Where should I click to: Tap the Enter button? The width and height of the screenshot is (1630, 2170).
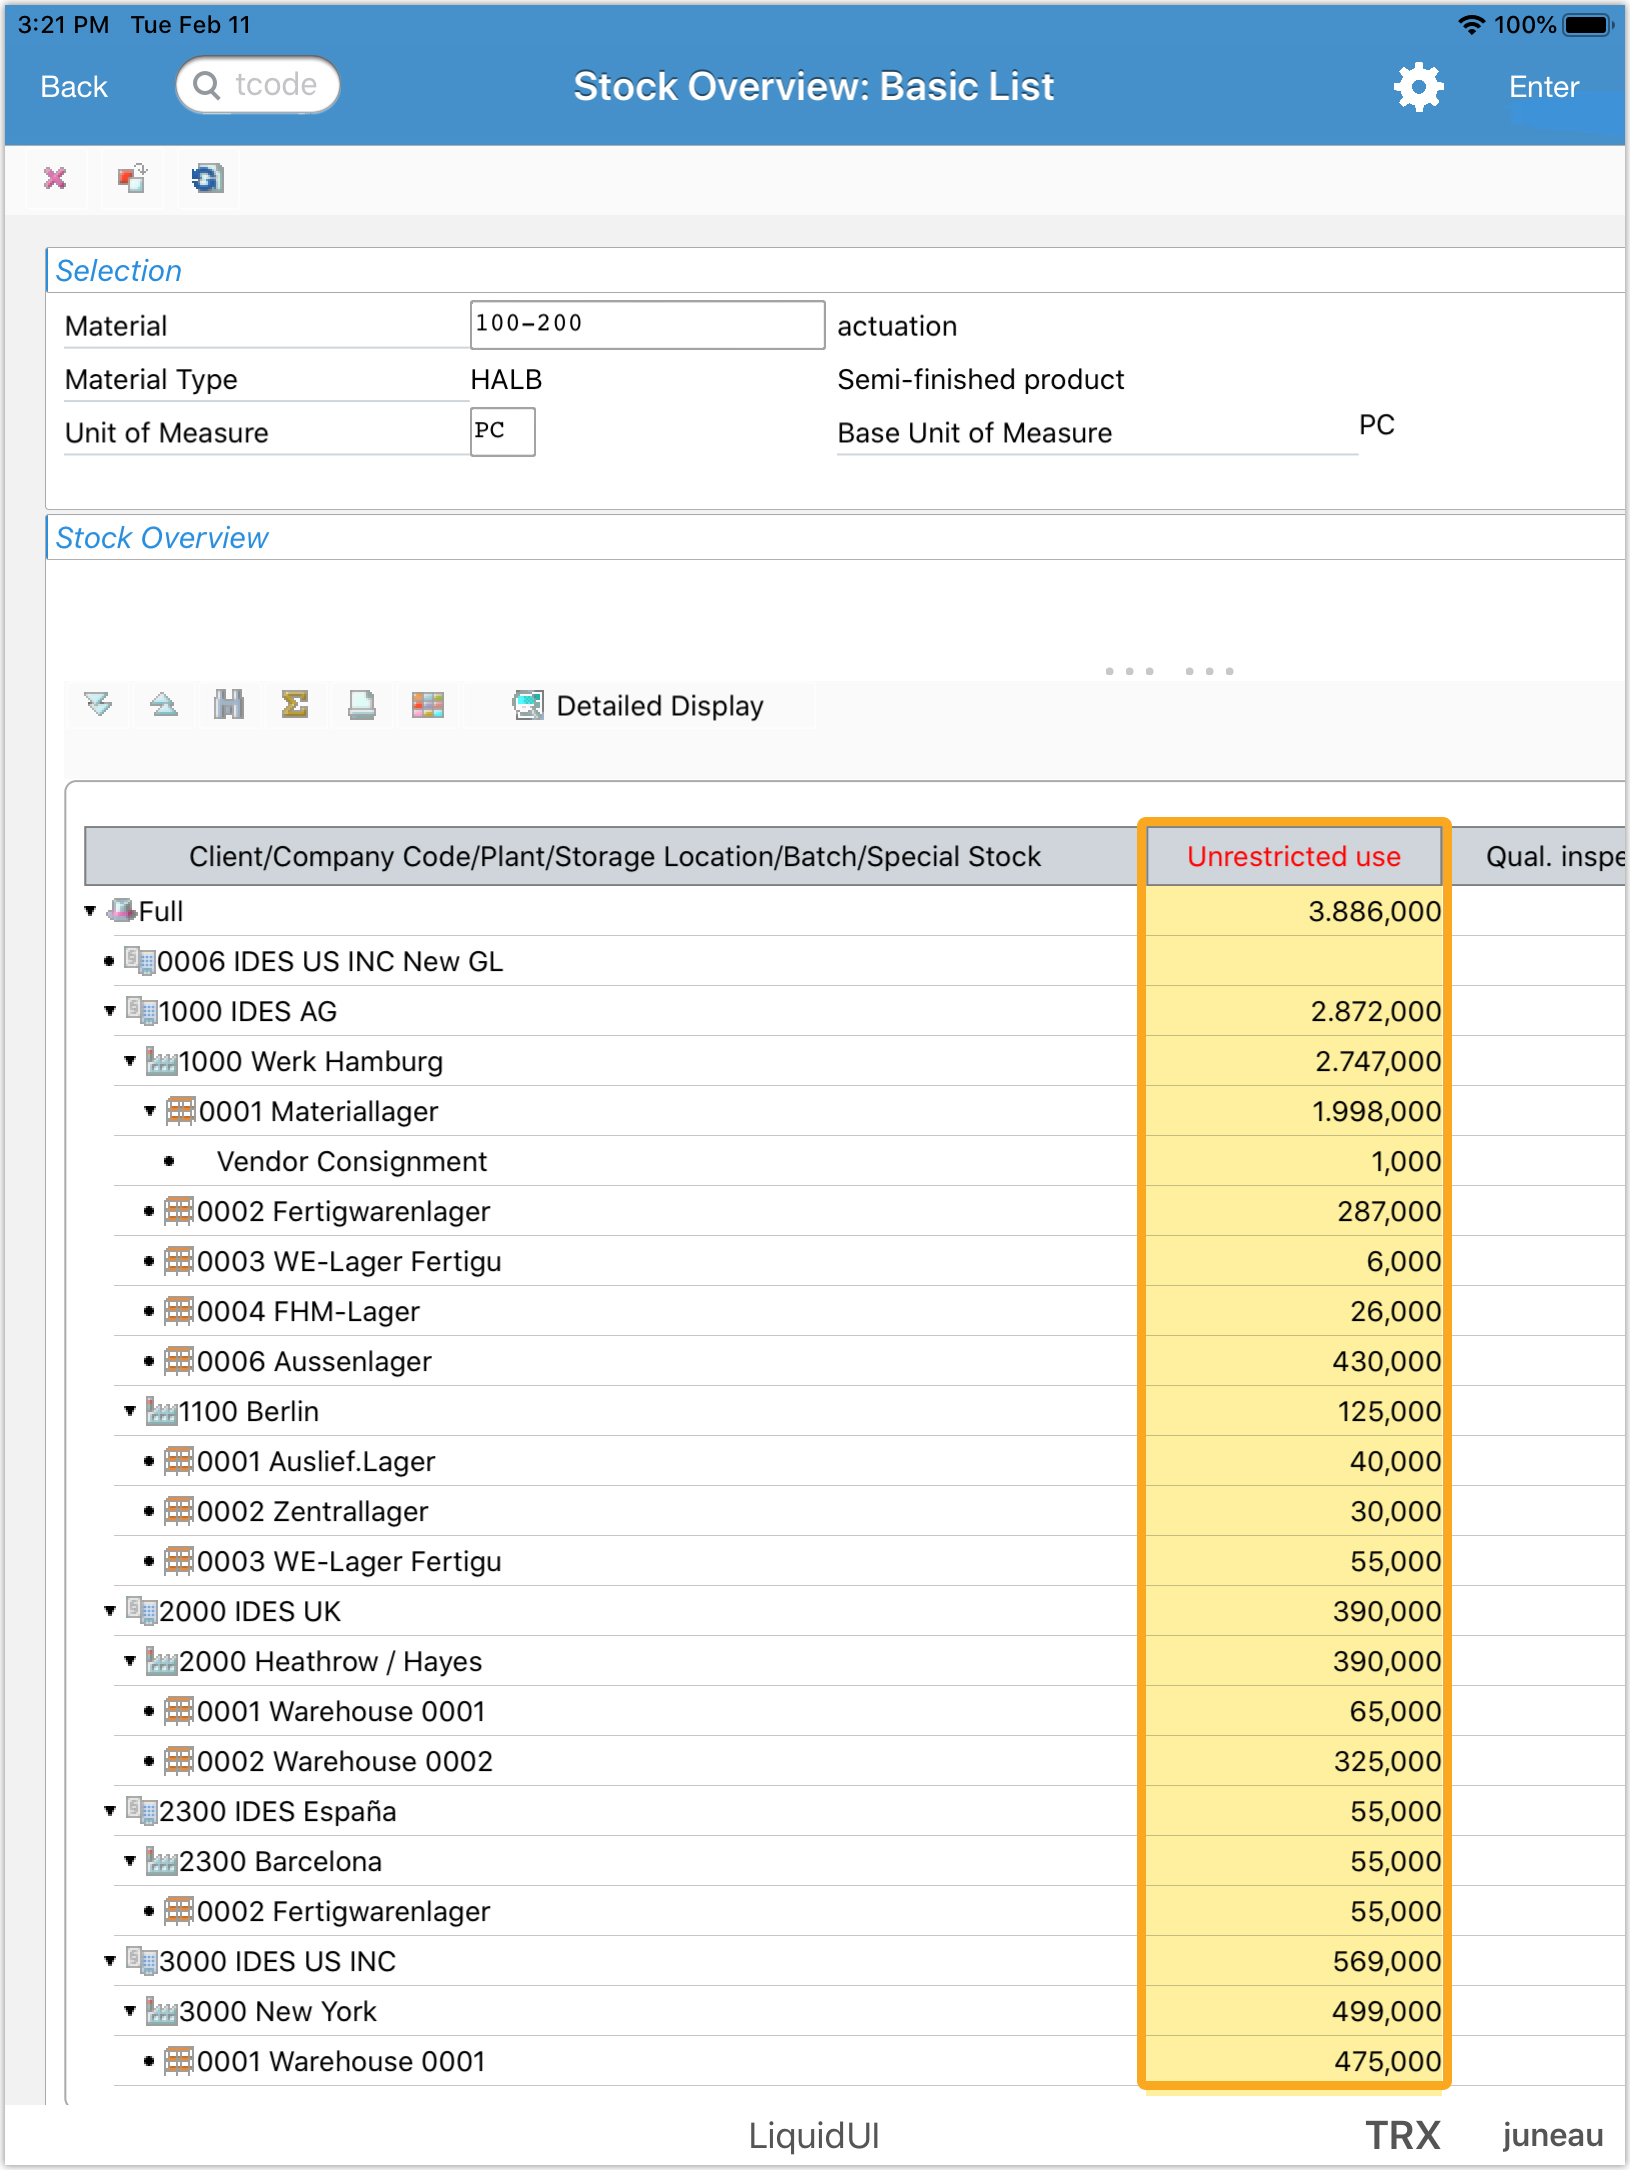click(x=1543, y=87)
